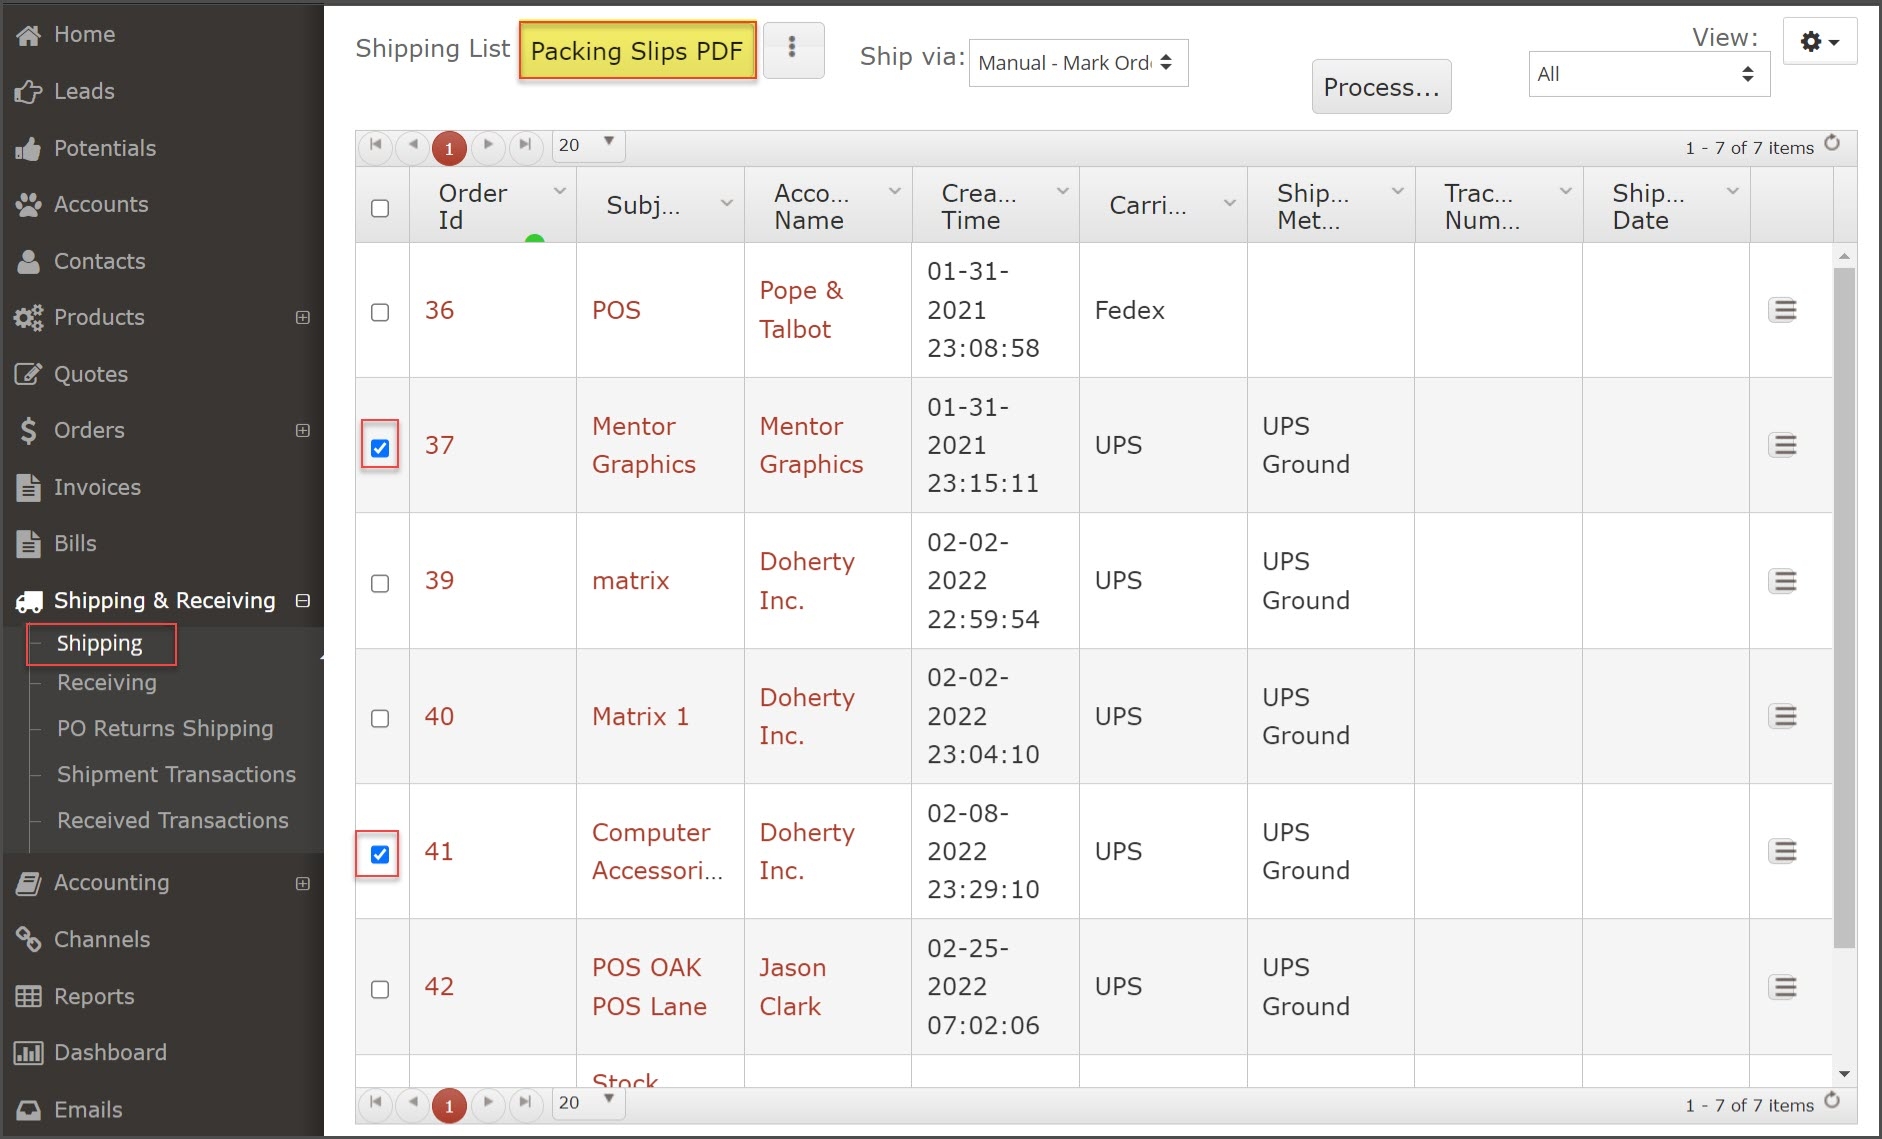
Task: Open the Doherty Inc. account link for order 40
Action: (x=806, y=716)
